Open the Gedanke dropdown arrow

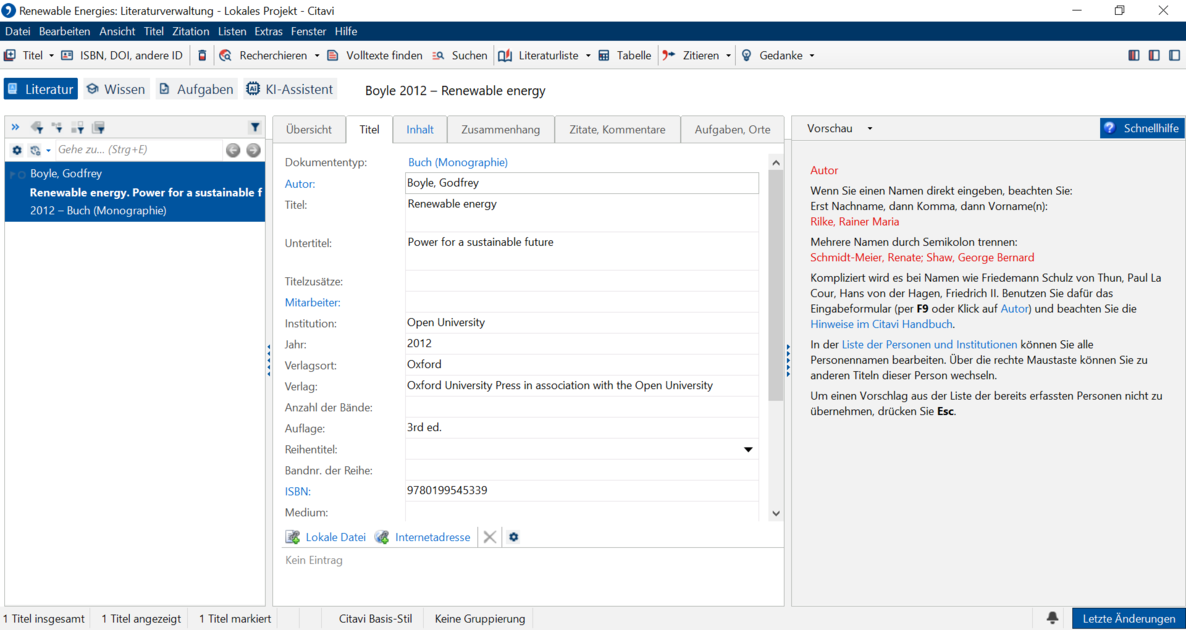click(x=812, y=55)
